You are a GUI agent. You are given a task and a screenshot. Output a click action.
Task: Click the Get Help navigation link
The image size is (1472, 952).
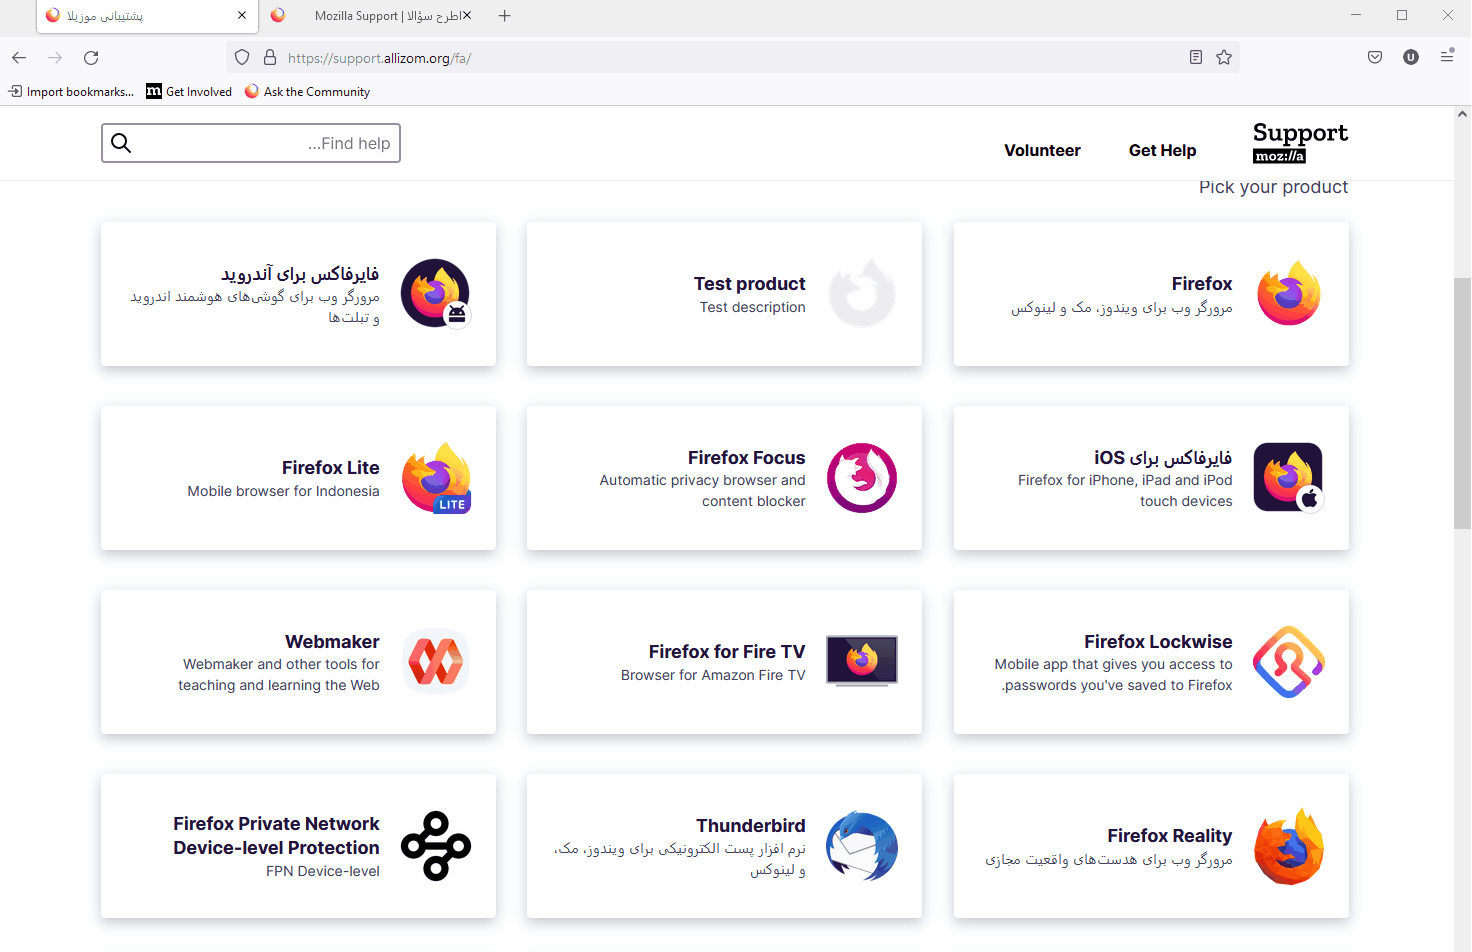tap(1162, 150)
